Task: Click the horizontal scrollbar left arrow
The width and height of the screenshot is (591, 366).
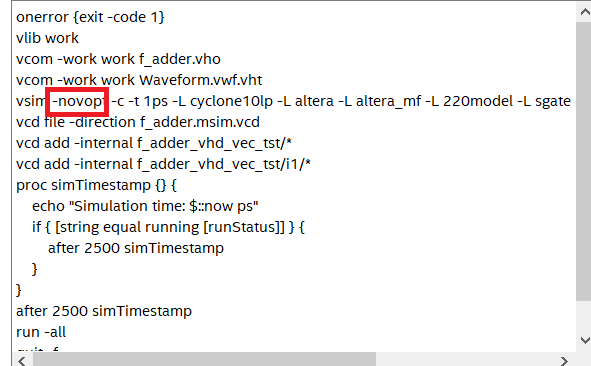Action: pos(22,361)
